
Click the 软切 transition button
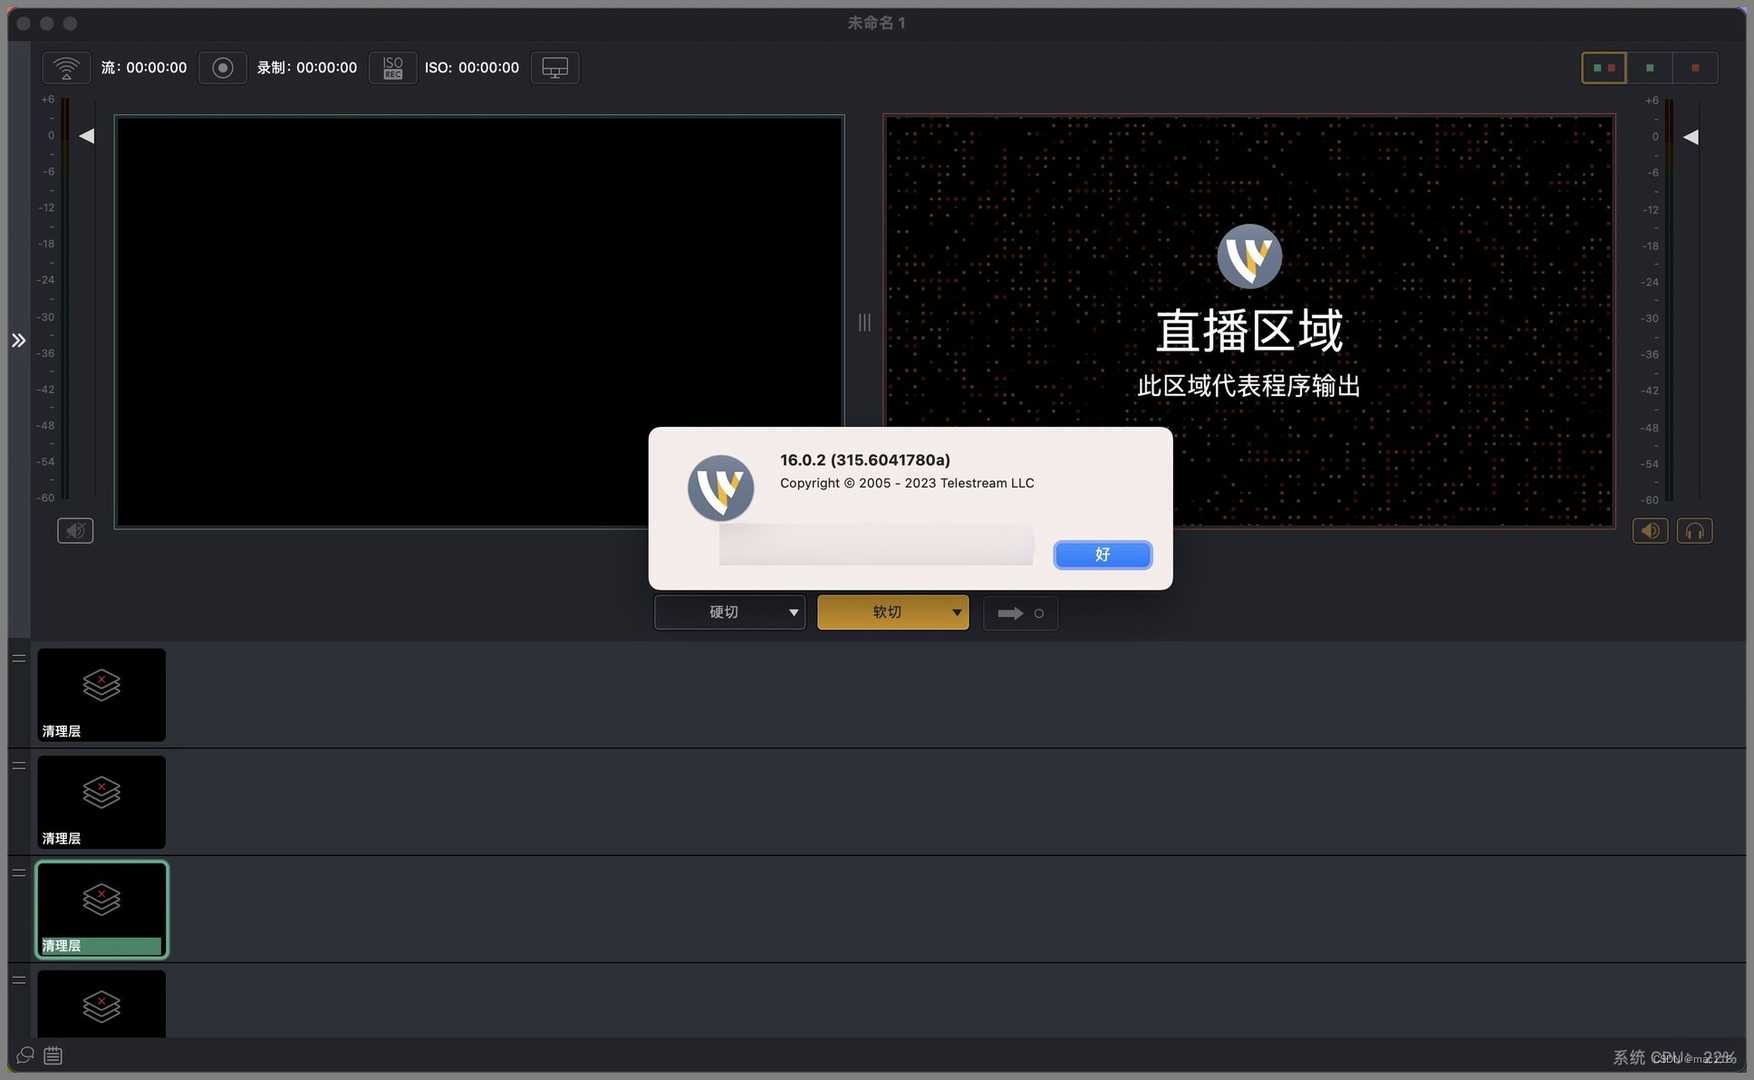tap(884, 613)
